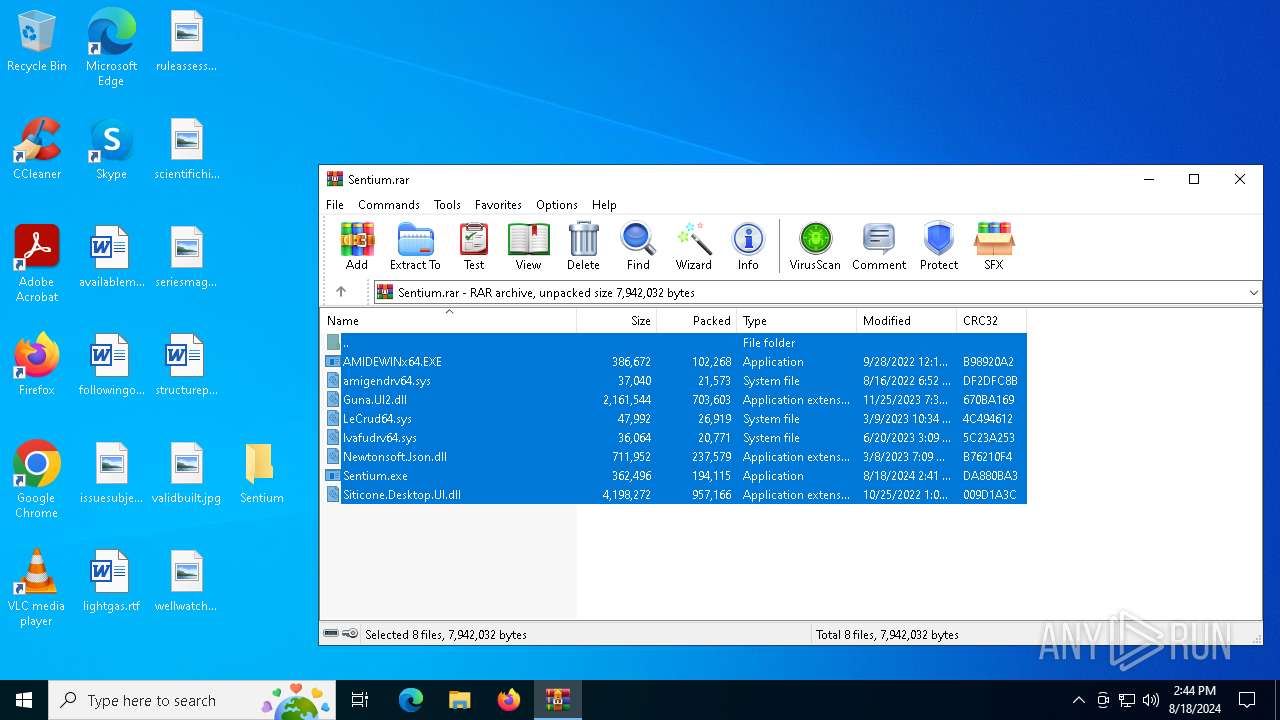This screenshot has width=1280, height=720.
Task: Select amigendrv64.sys file
Action: click(674, 381)
